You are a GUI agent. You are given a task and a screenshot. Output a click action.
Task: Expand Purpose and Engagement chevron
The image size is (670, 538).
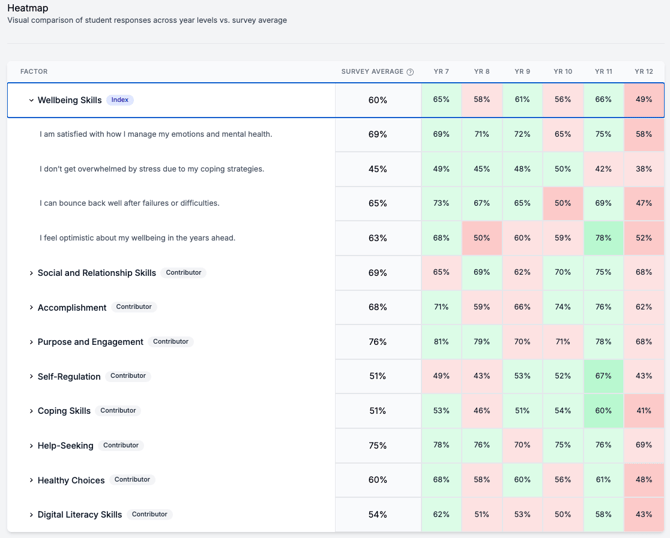[x=31, y=342]
